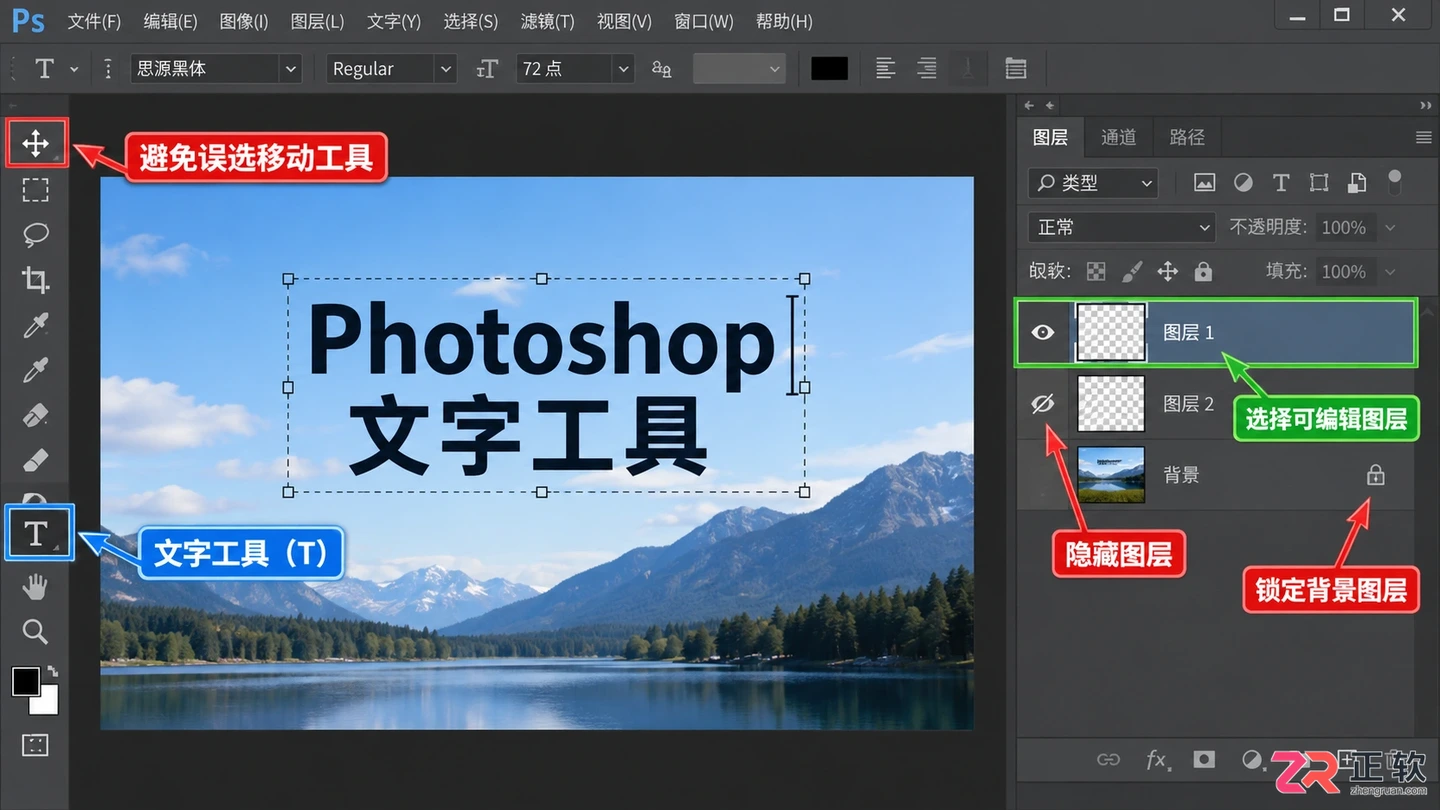1440x810 pixels.
Task: Open the 文件(F) menu
Action: (x=94, y=21)
